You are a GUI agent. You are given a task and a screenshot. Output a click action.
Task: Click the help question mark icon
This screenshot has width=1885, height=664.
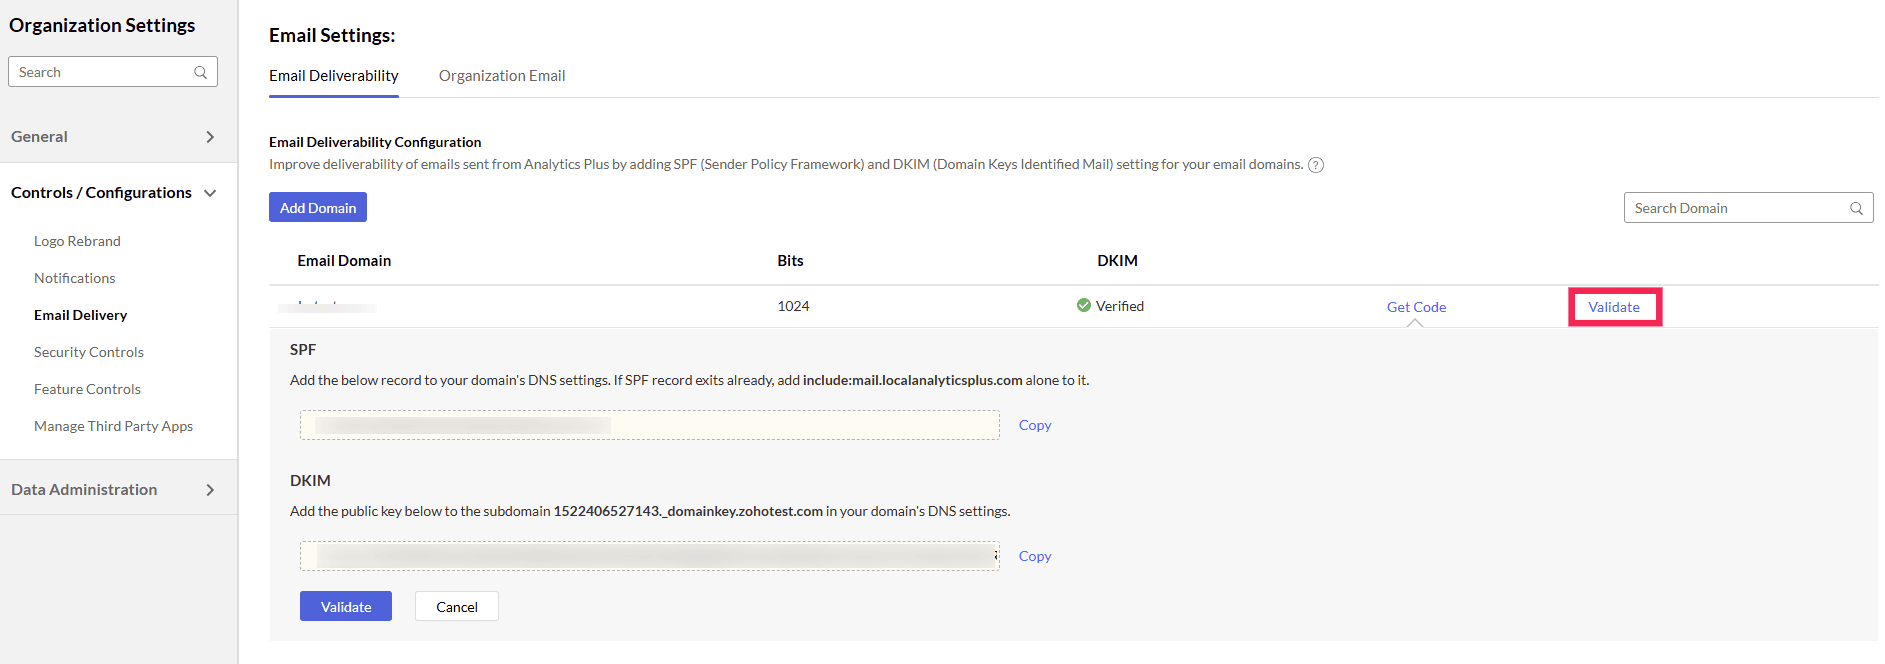click(x=1316, y=165)
